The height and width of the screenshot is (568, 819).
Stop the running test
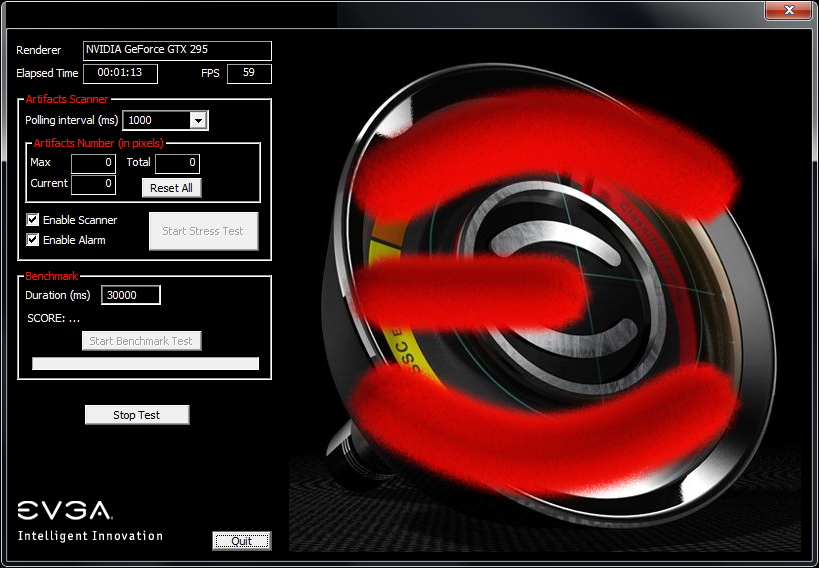pos(137,415)
